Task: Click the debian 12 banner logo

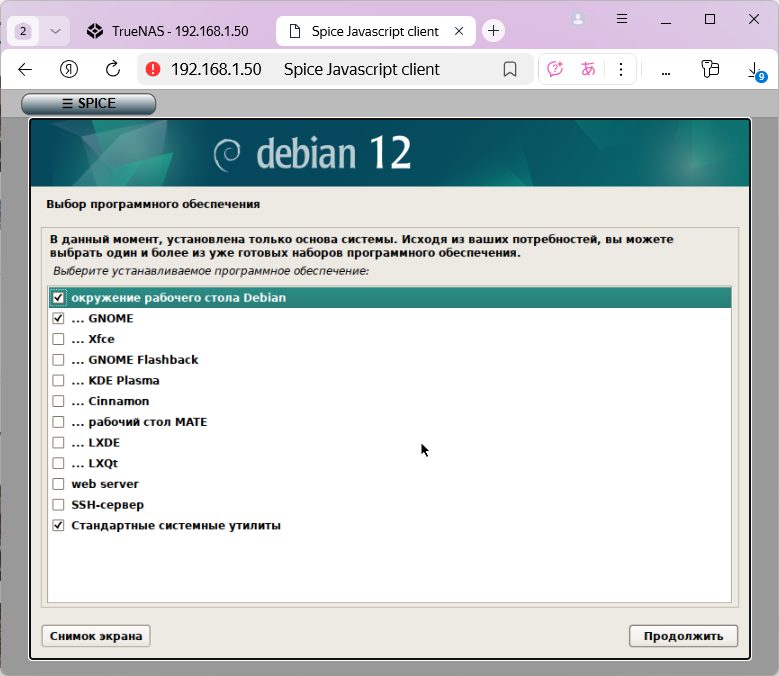Action: pyautogui.click(x=312, y=153)
